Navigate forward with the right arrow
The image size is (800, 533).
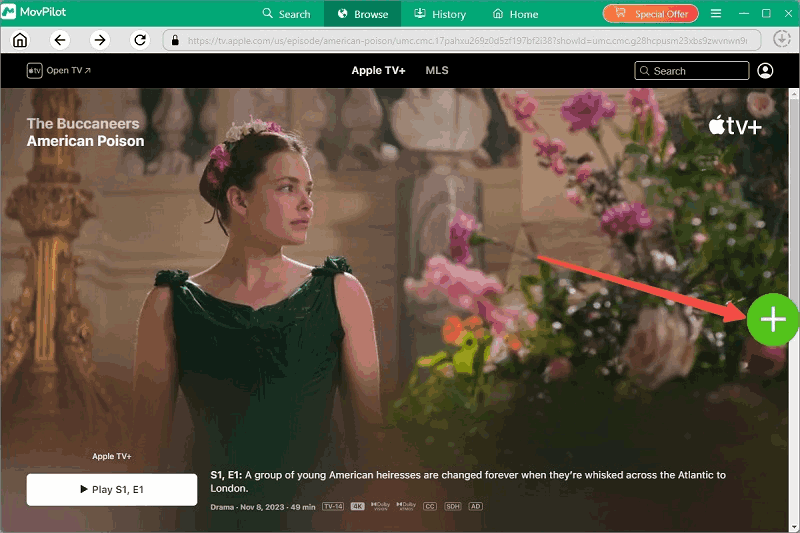click(x=99, y=40)
